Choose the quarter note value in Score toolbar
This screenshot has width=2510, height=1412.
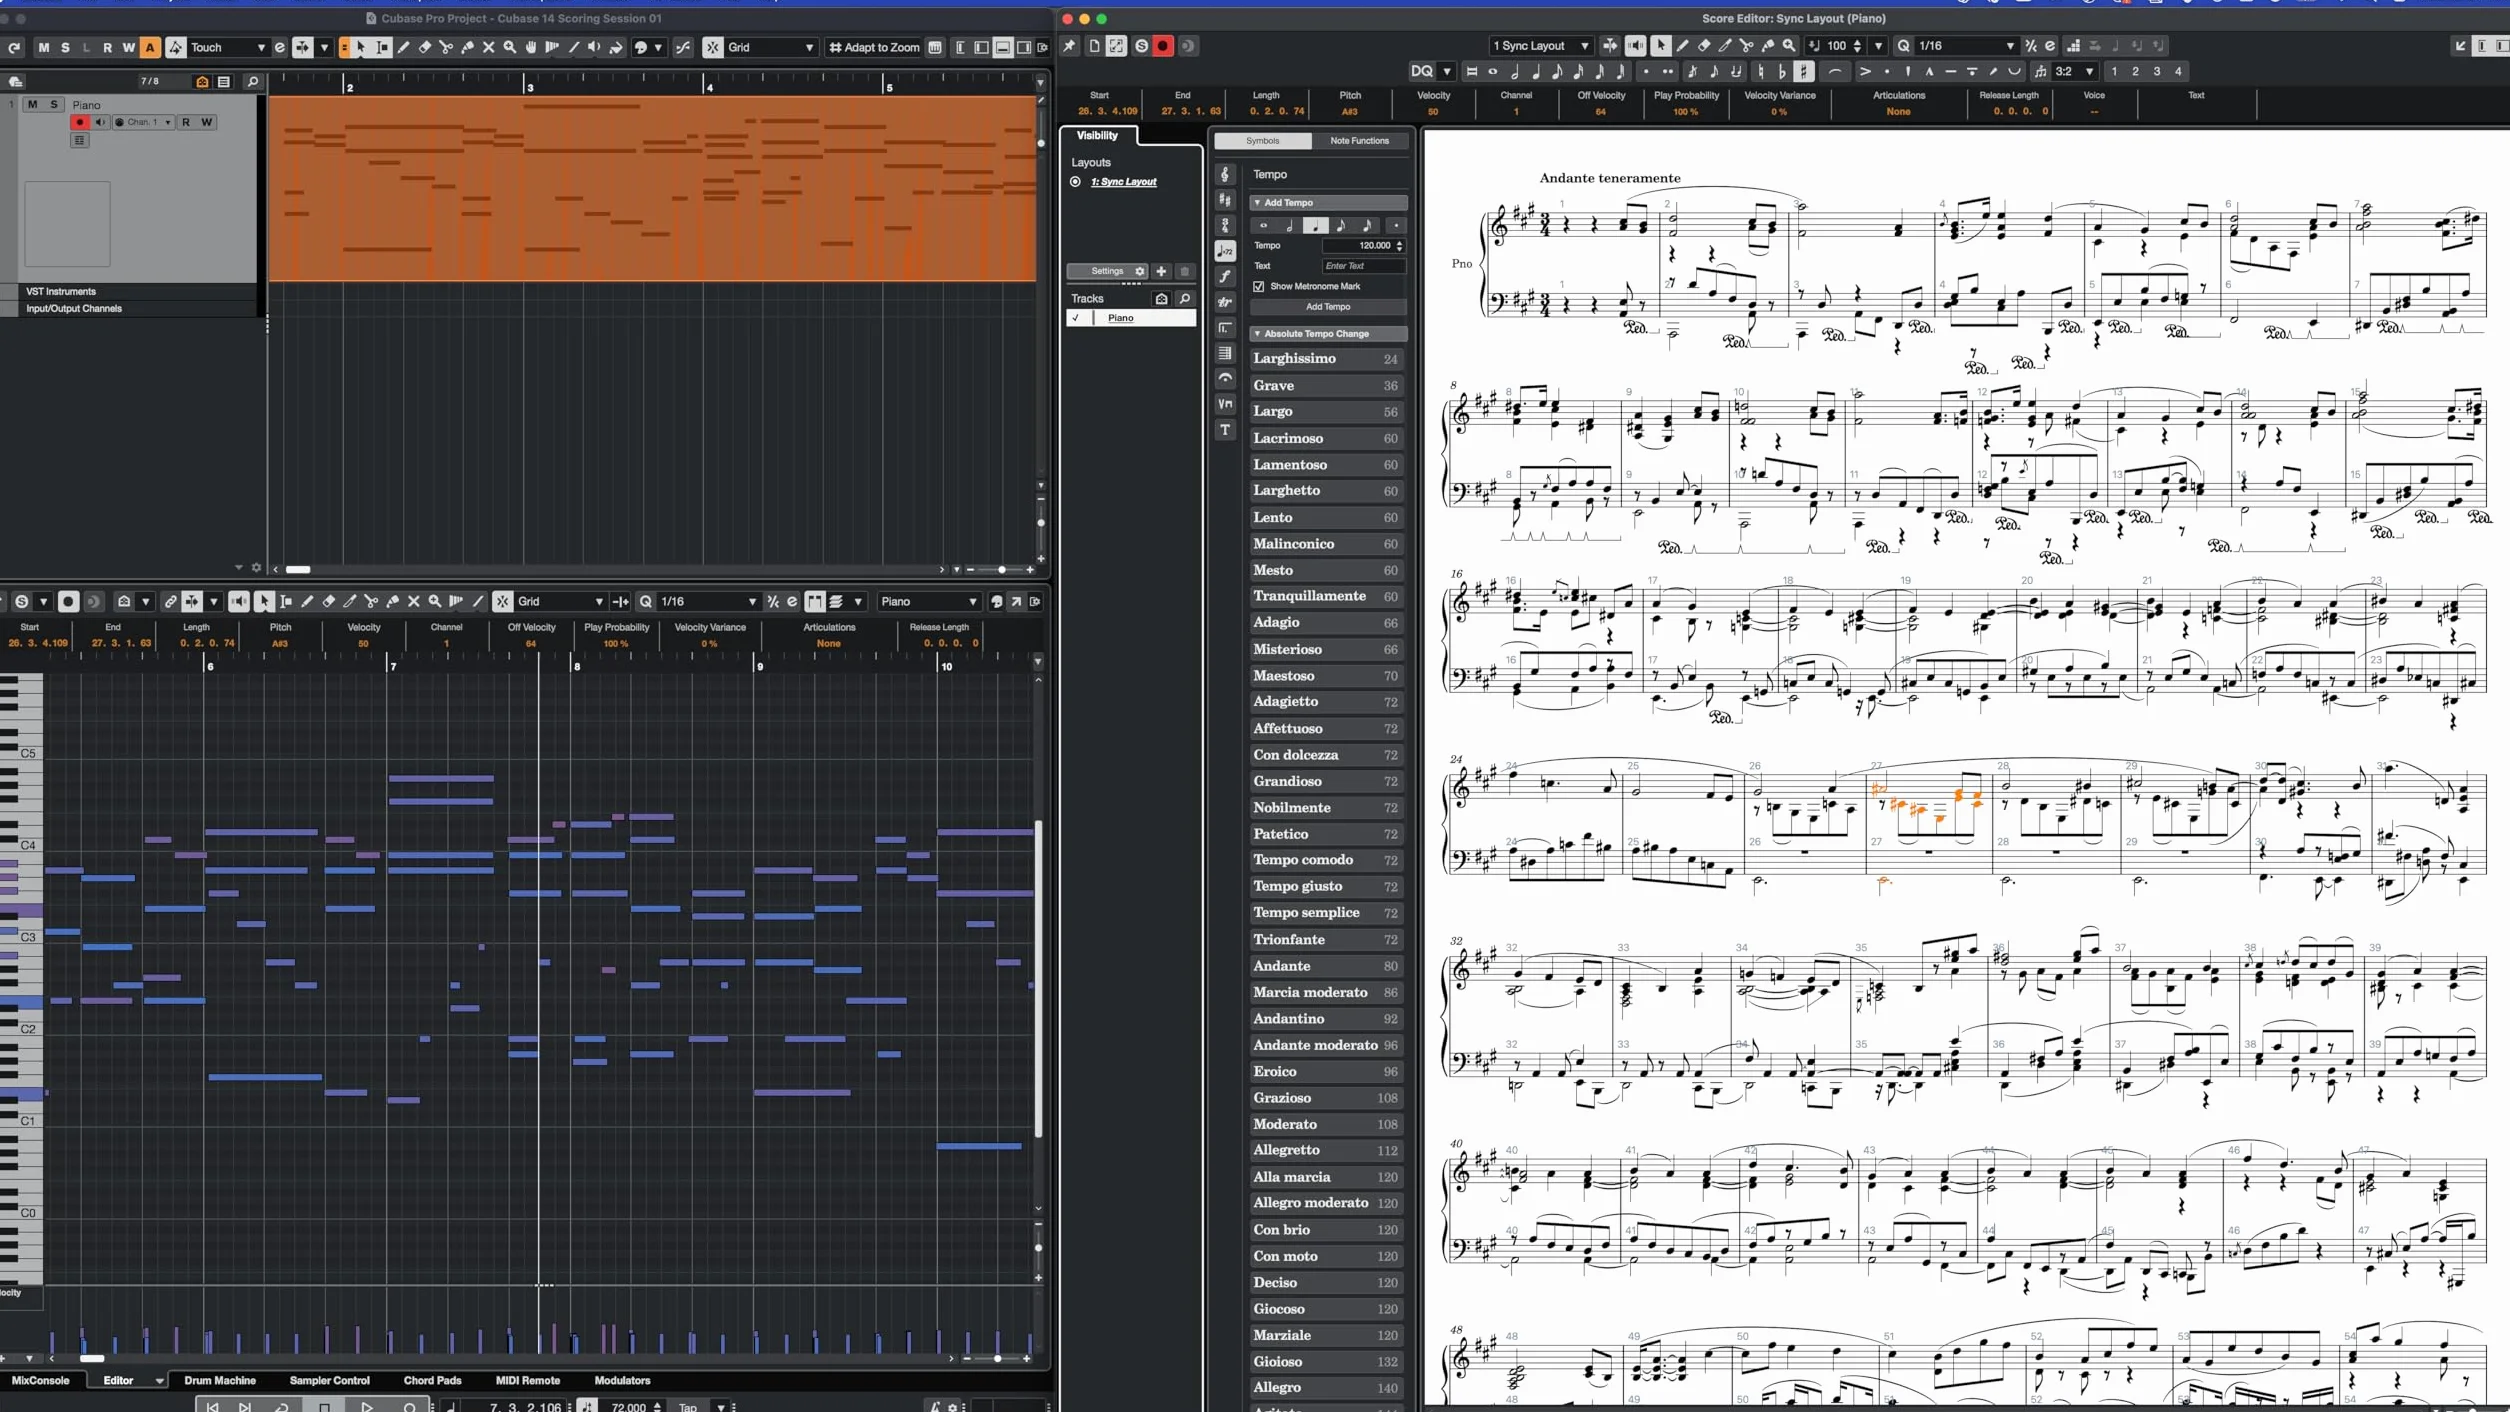(x=1535, y=72)
